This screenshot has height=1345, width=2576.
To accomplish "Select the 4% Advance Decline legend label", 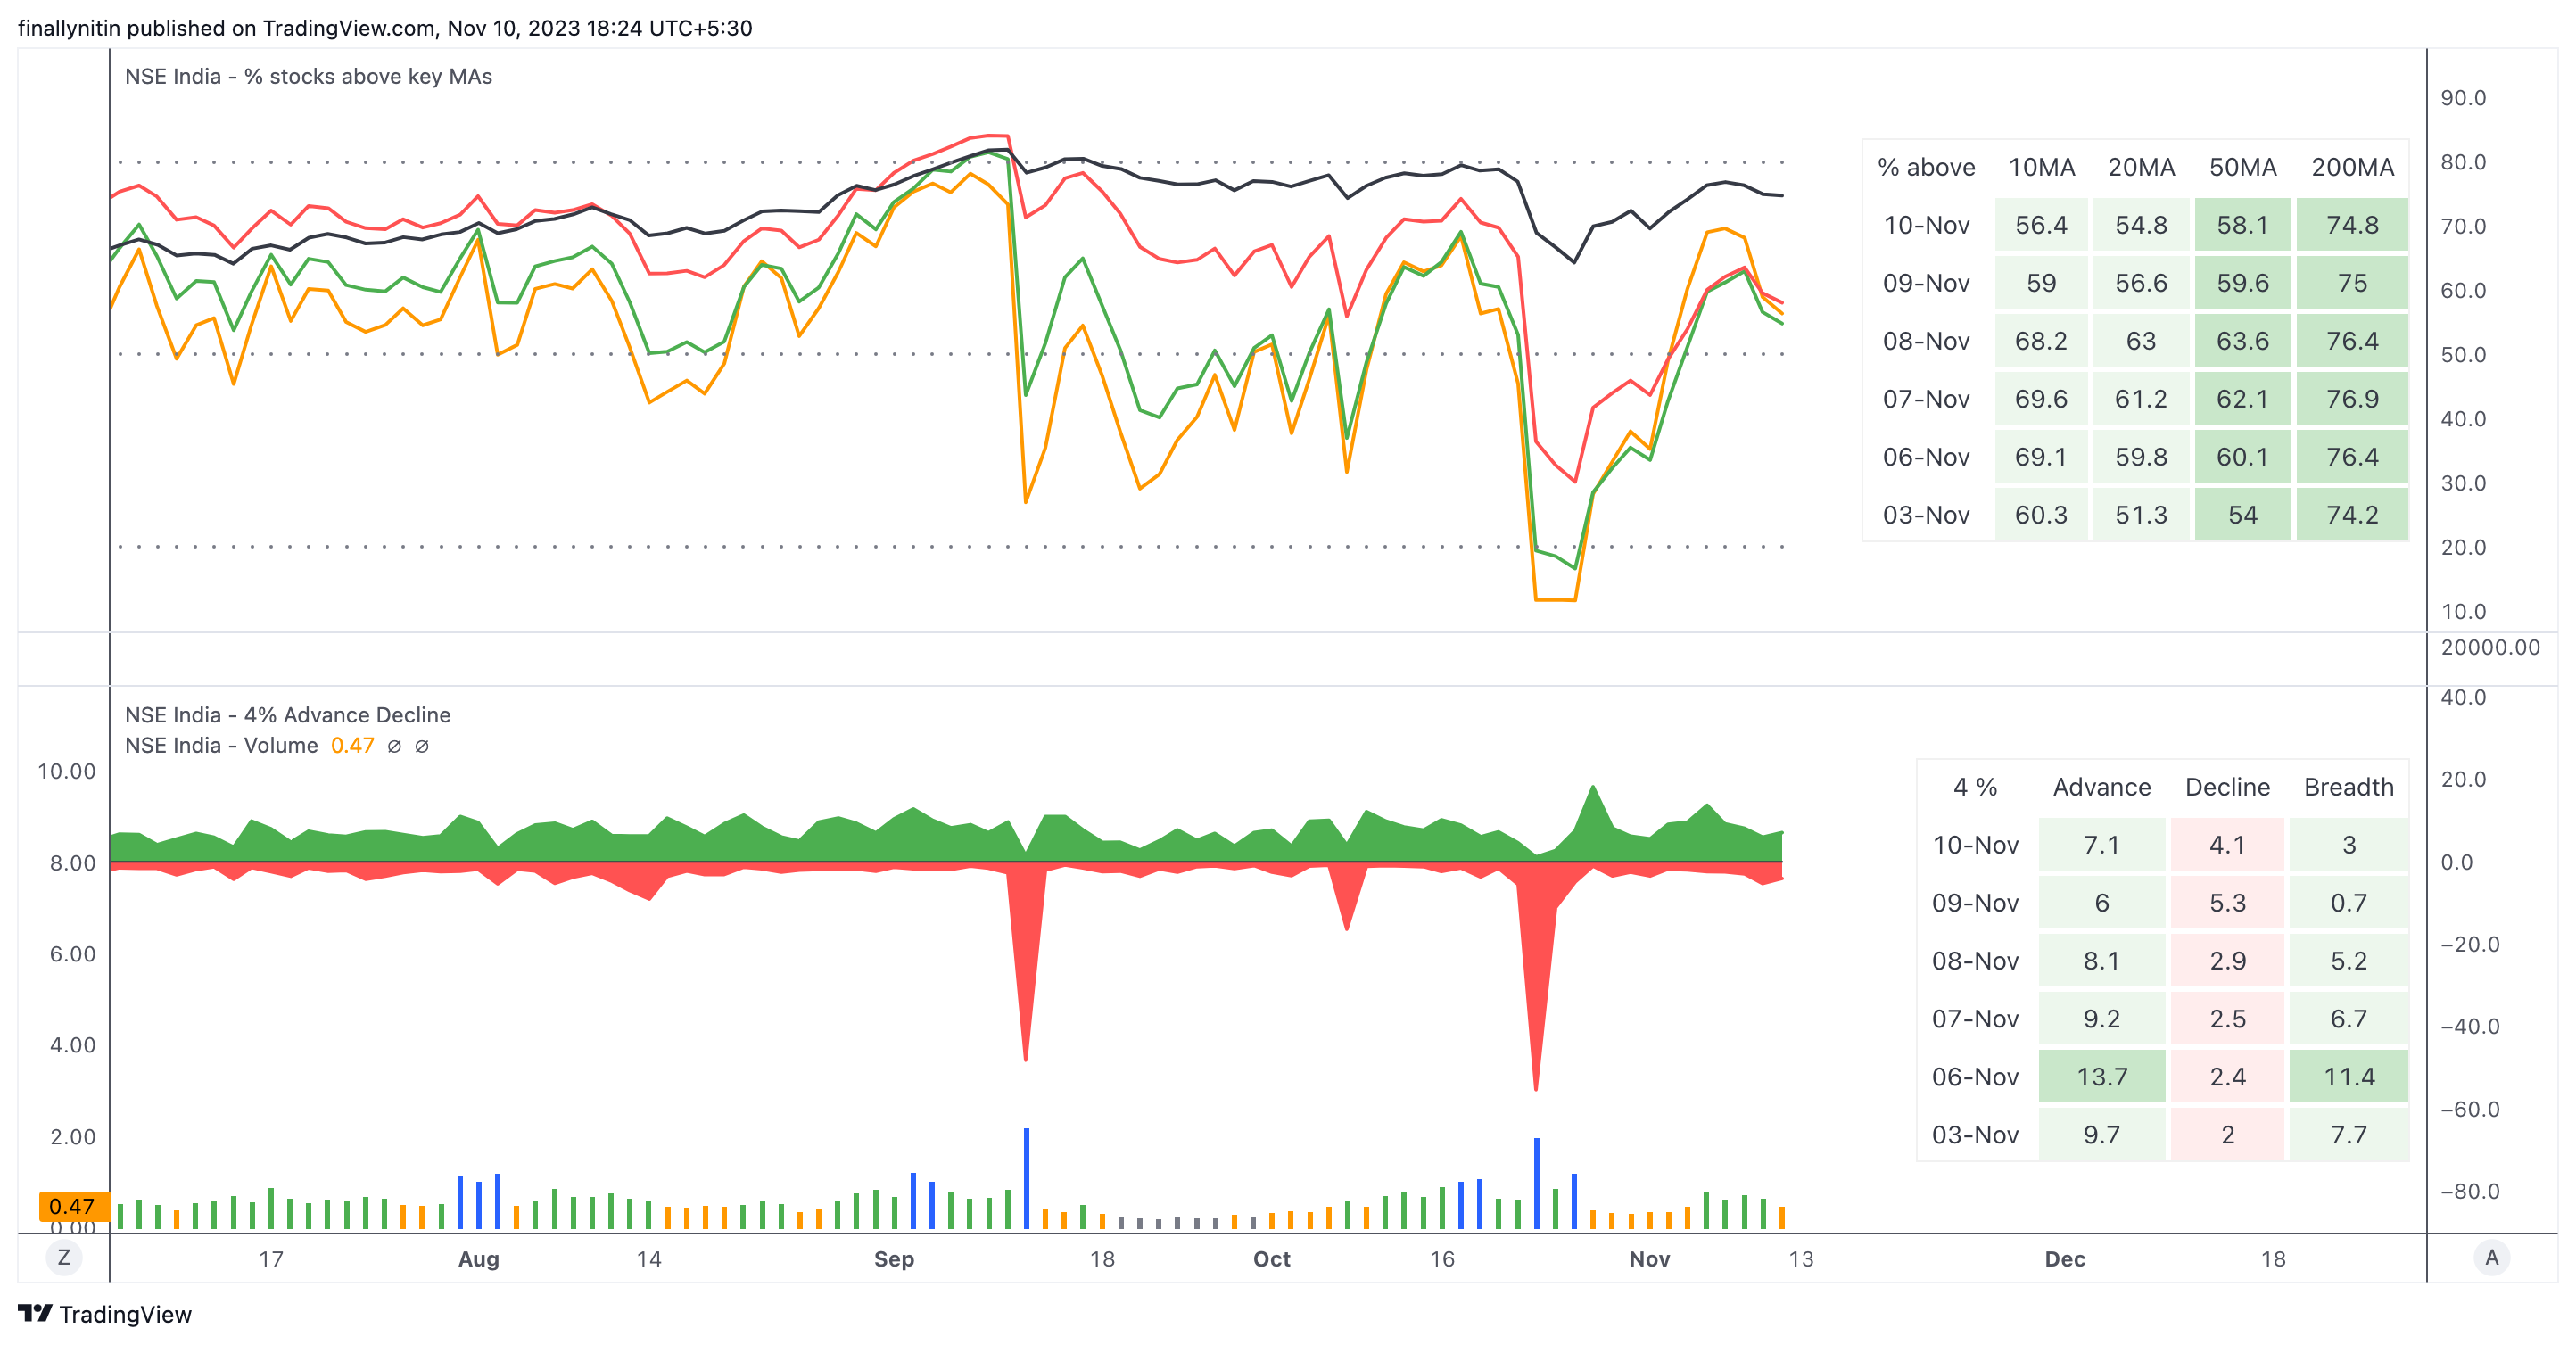I will (x=287, y=715).
